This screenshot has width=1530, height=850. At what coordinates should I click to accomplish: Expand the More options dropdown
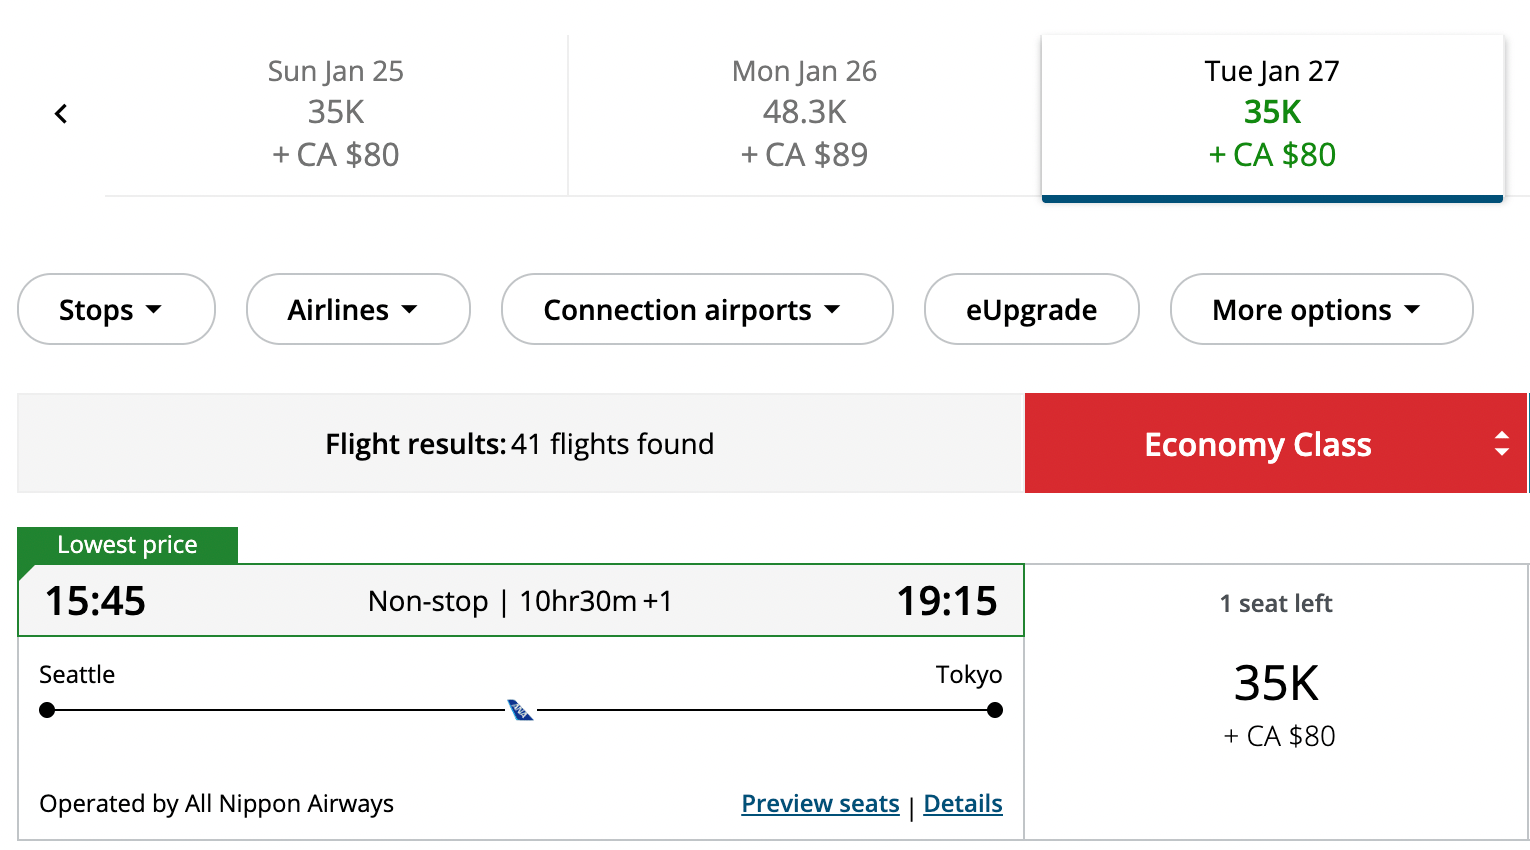tap(1320, 310)
